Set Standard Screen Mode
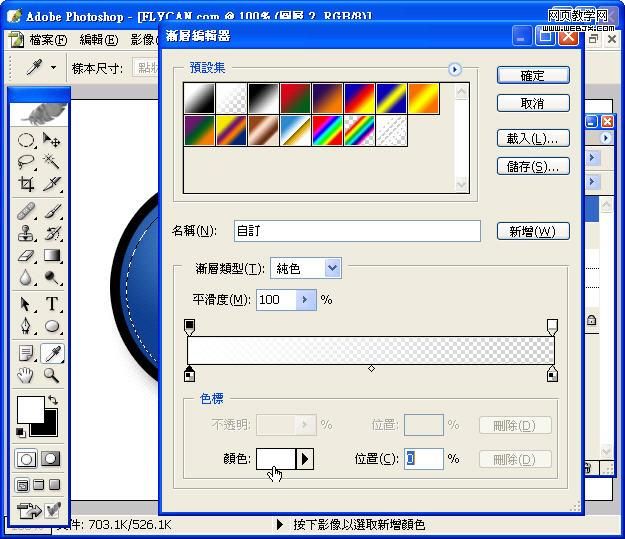 pos(22,485)
